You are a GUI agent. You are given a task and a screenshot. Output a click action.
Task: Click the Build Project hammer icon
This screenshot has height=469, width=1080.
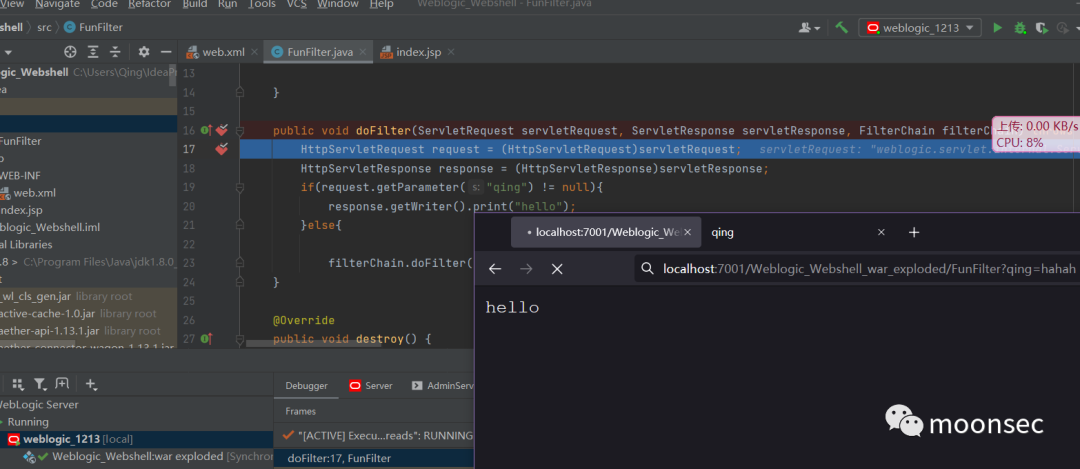point(841,28)
